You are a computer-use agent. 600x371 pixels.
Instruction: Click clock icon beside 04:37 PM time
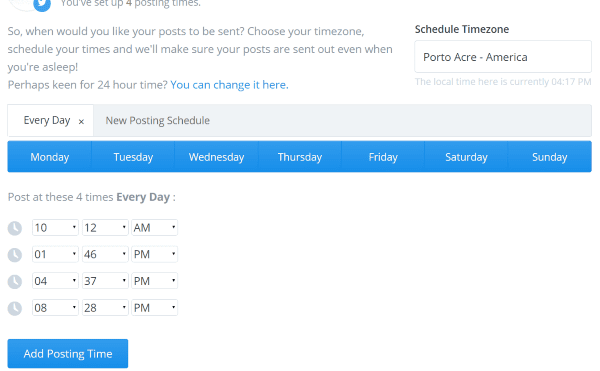pyautogui.click(x=15, y=282)
